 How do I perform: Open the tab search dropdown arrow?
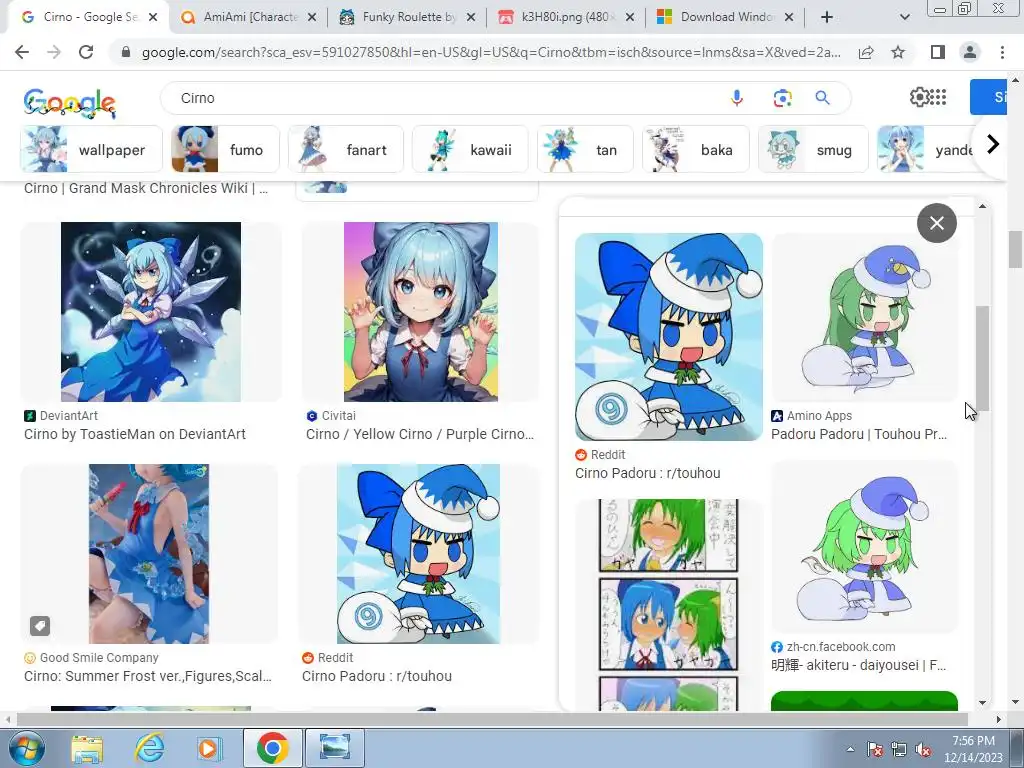point(904,17)
